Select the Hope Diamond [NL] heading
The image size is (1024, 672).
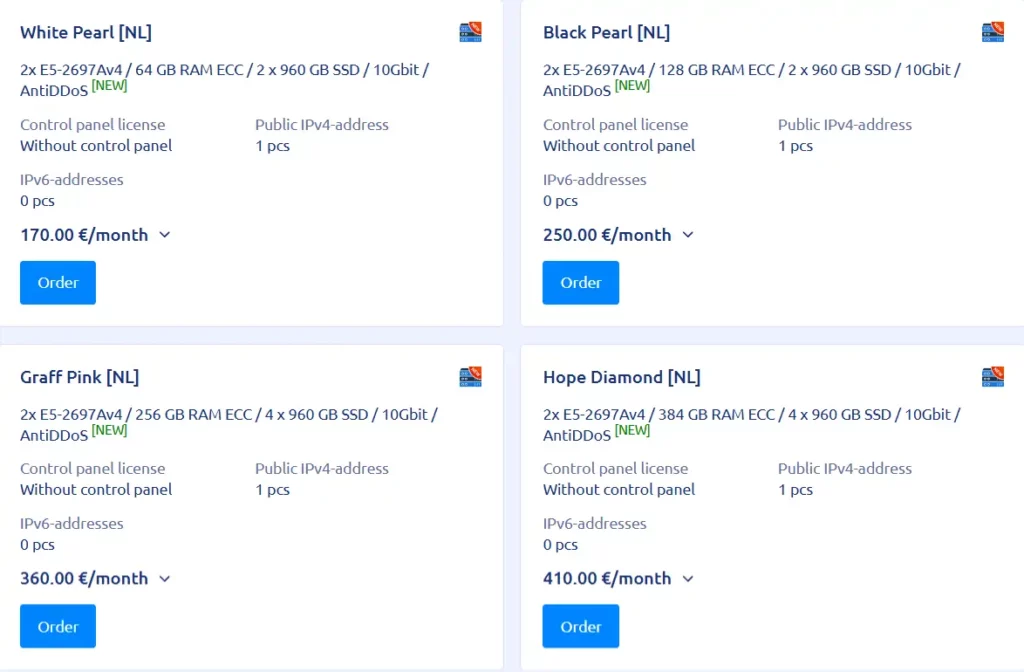(x=621, y=377)
